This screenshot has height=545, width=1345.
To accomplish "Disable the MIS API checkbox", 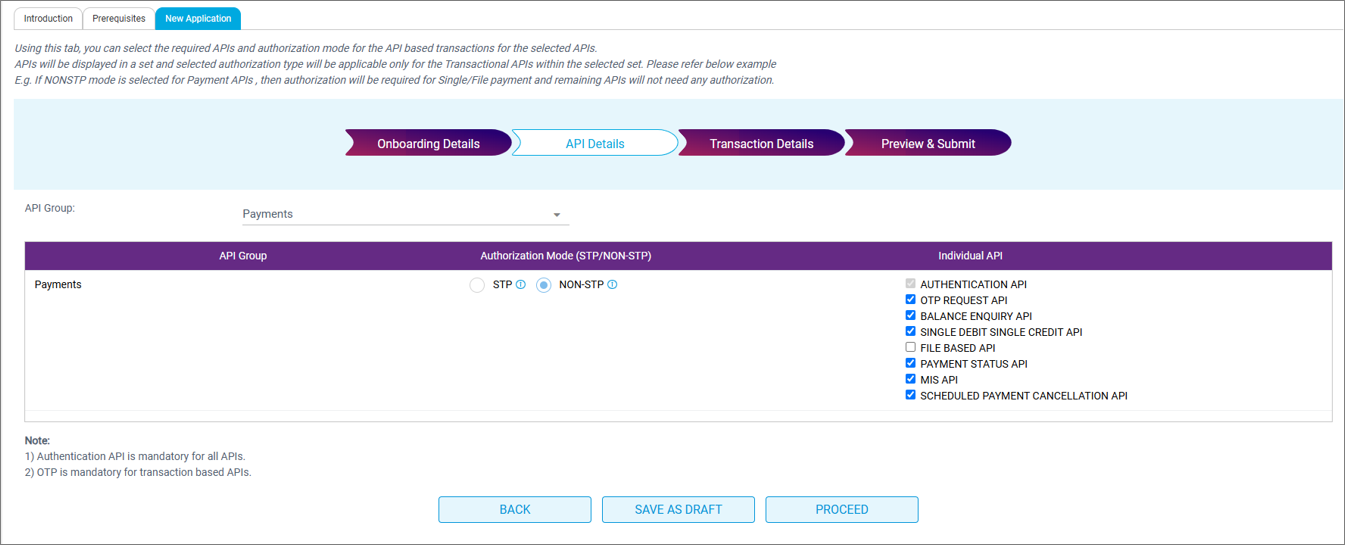I will (910, 380).
